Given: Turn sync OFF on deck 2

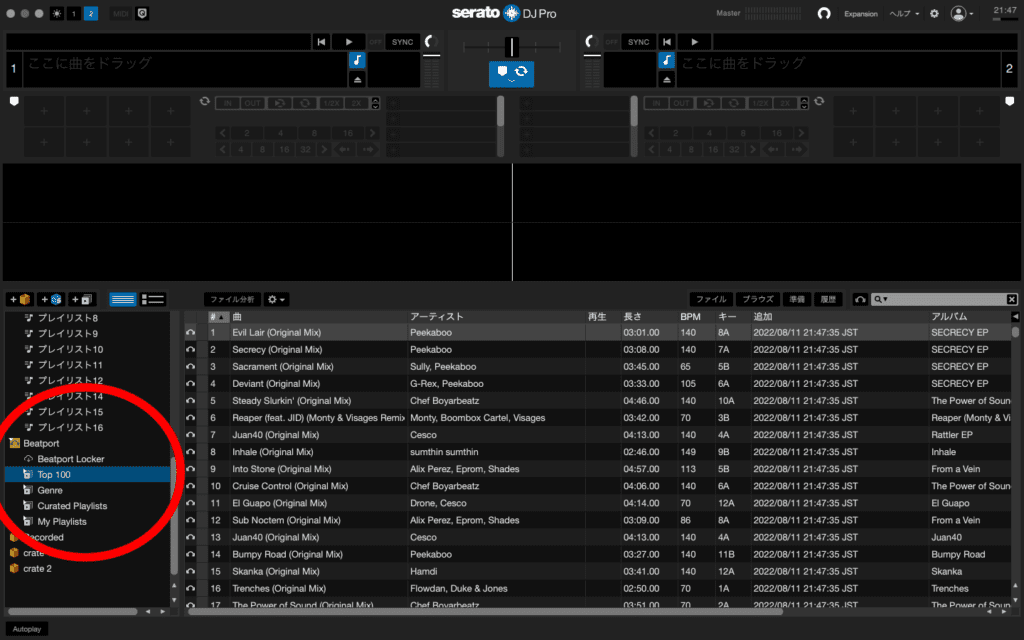Looking at the screenshot, I should click(611, 42).
